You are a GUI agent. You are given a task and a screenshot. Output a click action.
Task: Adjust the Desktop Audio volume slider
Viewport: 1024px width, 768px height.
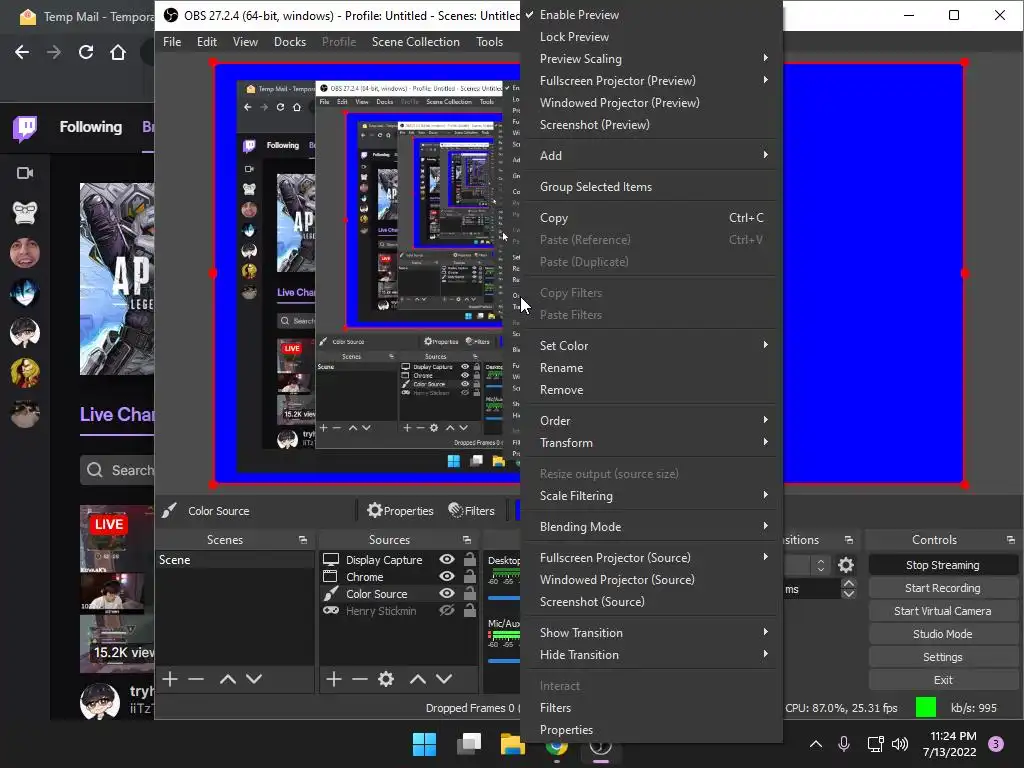click(504, 598)
